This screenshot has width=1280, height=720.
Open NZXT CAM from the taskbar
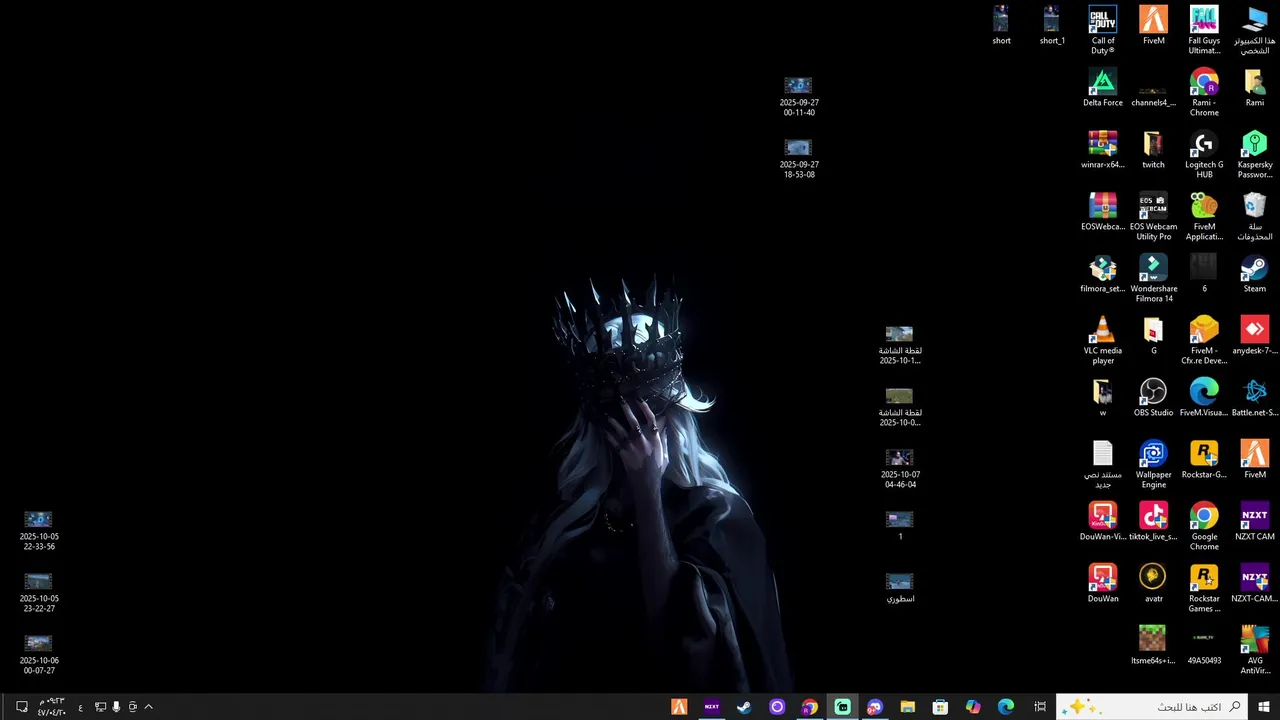tap(712, 707)
